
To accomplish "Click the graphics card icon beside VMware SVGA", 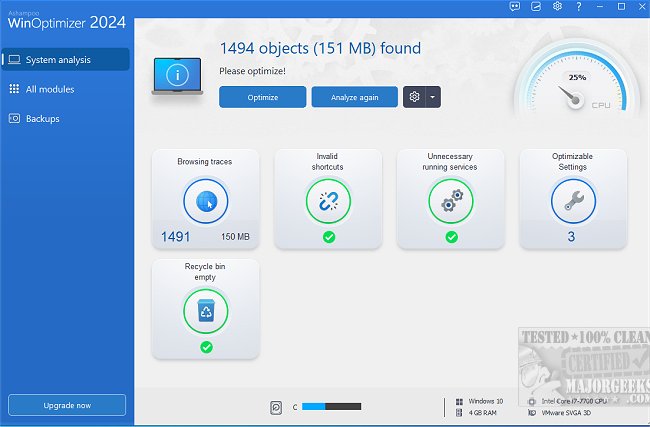I will (x=532, y=413).
